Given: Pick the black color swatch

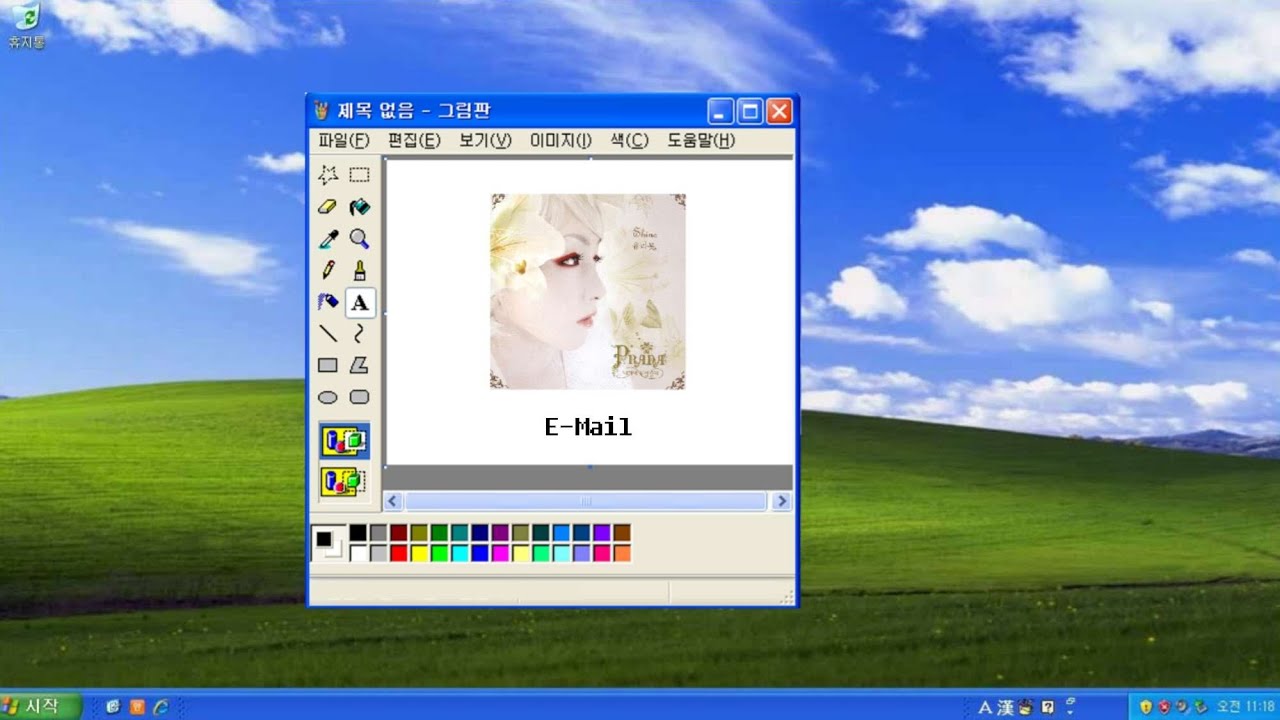Looking at the screenshot, I should pos(358,533).
